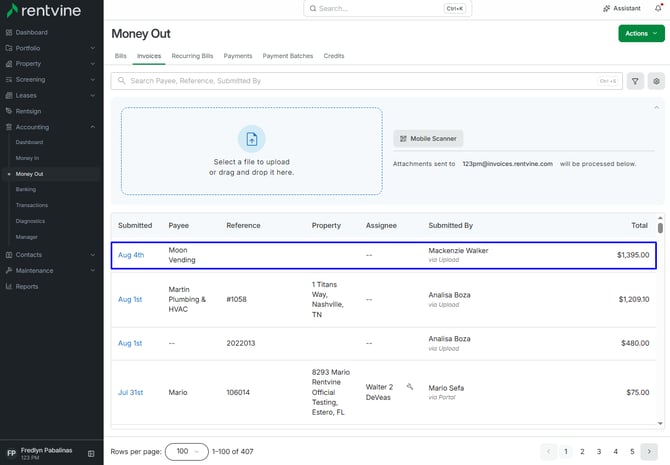Open Money In submenu item
The image size is (670, 465).
tap(27, 158)
